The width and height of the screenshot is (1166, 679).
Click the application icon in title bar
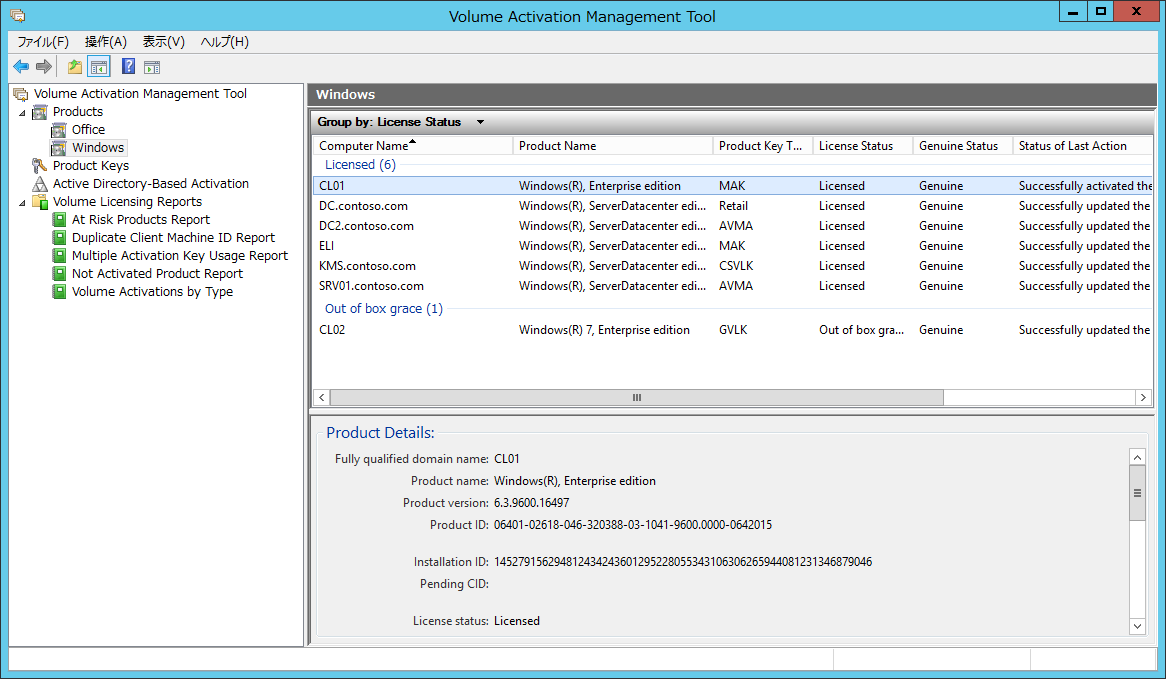point(18,15)
